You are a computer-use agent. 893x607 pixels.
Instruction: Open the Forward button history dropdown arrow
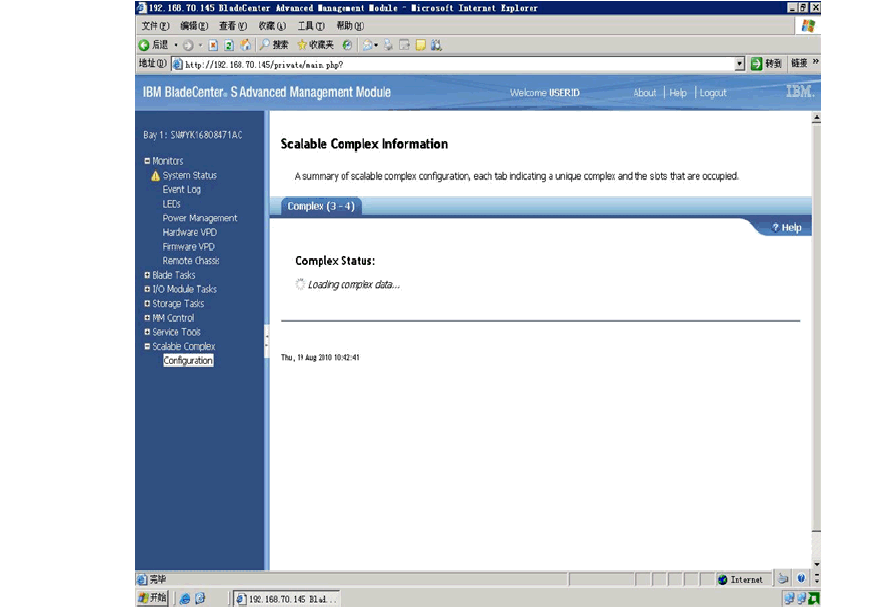tap(200, 45)
